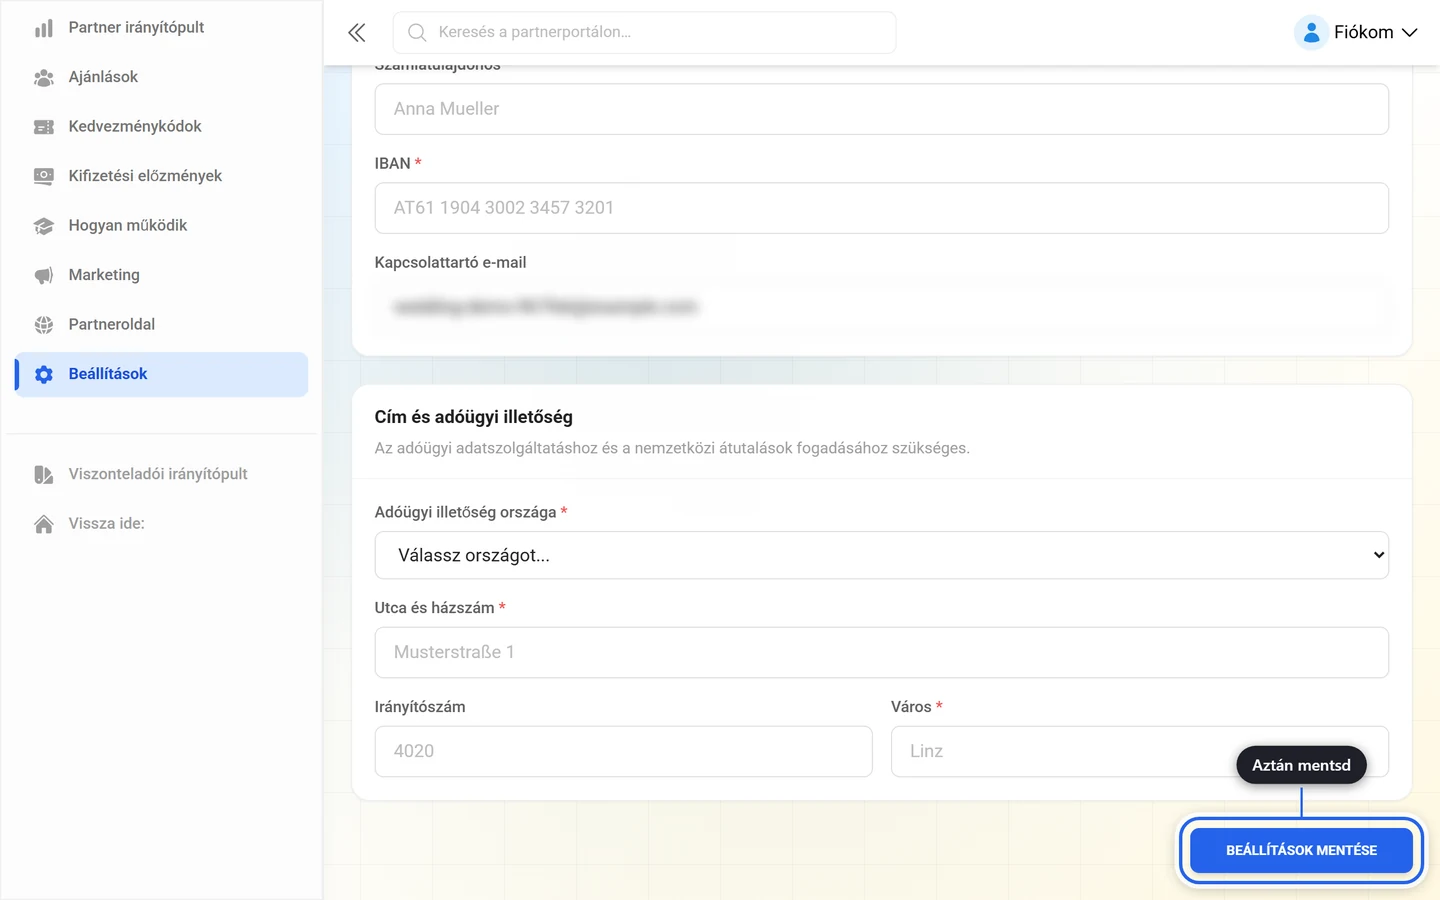The image size is (1440, 900).
Task: Open Kedvezménykódok menu item
Action: (x=161, y=127)
